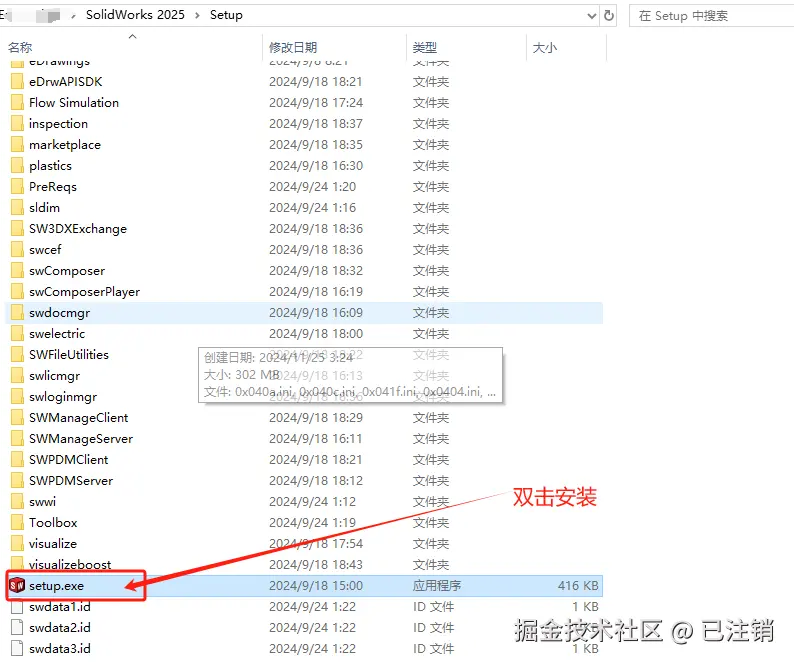Click the swdata1.id file name
Image resolution: width=794 pixels, height=664 pixels.
tap(60, 607)
